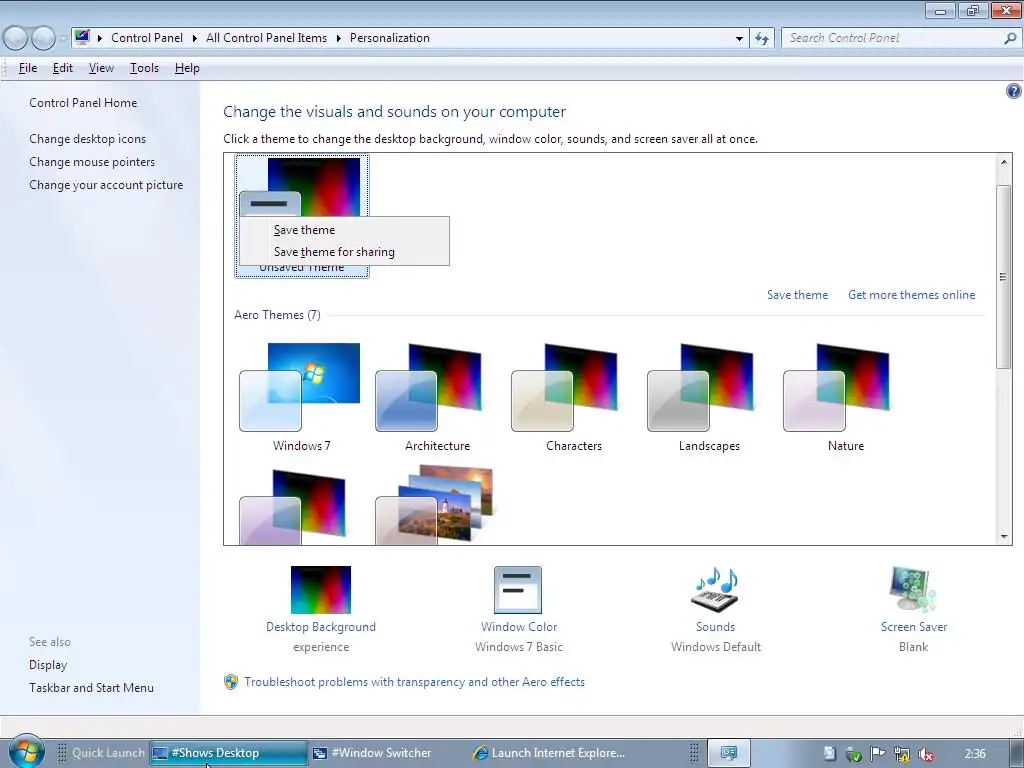Choose Save theme for sharing
The height and width of the screenshot is (768, 1024).
pos(344,252)
